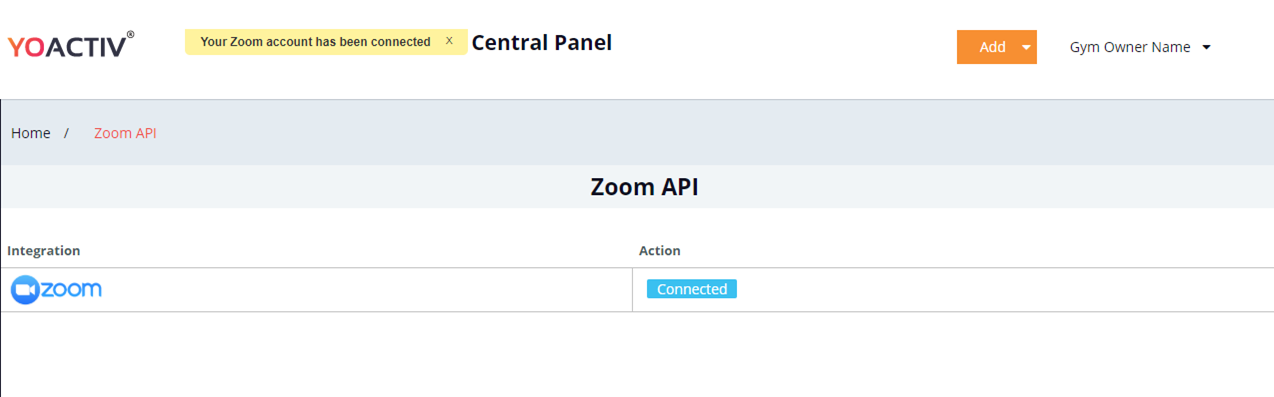Dismiss the Zoom connected notification
This screenshot has width=1274, height=397.
tap(450, 41)
